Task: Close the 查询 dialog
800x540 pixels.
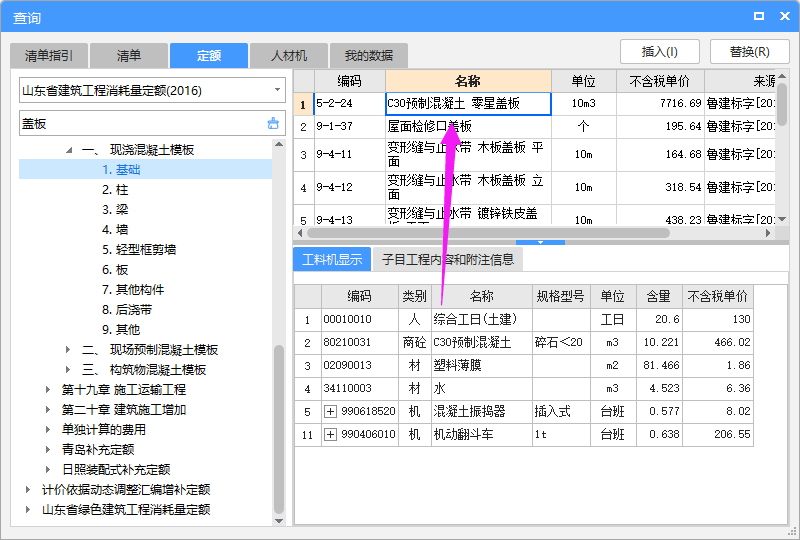Action: point(785,16)
